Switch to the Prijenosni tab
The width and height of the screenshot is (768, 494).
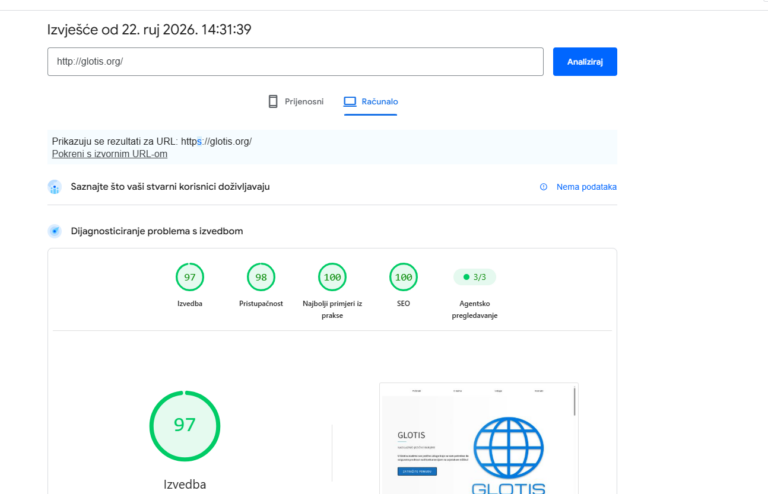[x=296, y=101]
